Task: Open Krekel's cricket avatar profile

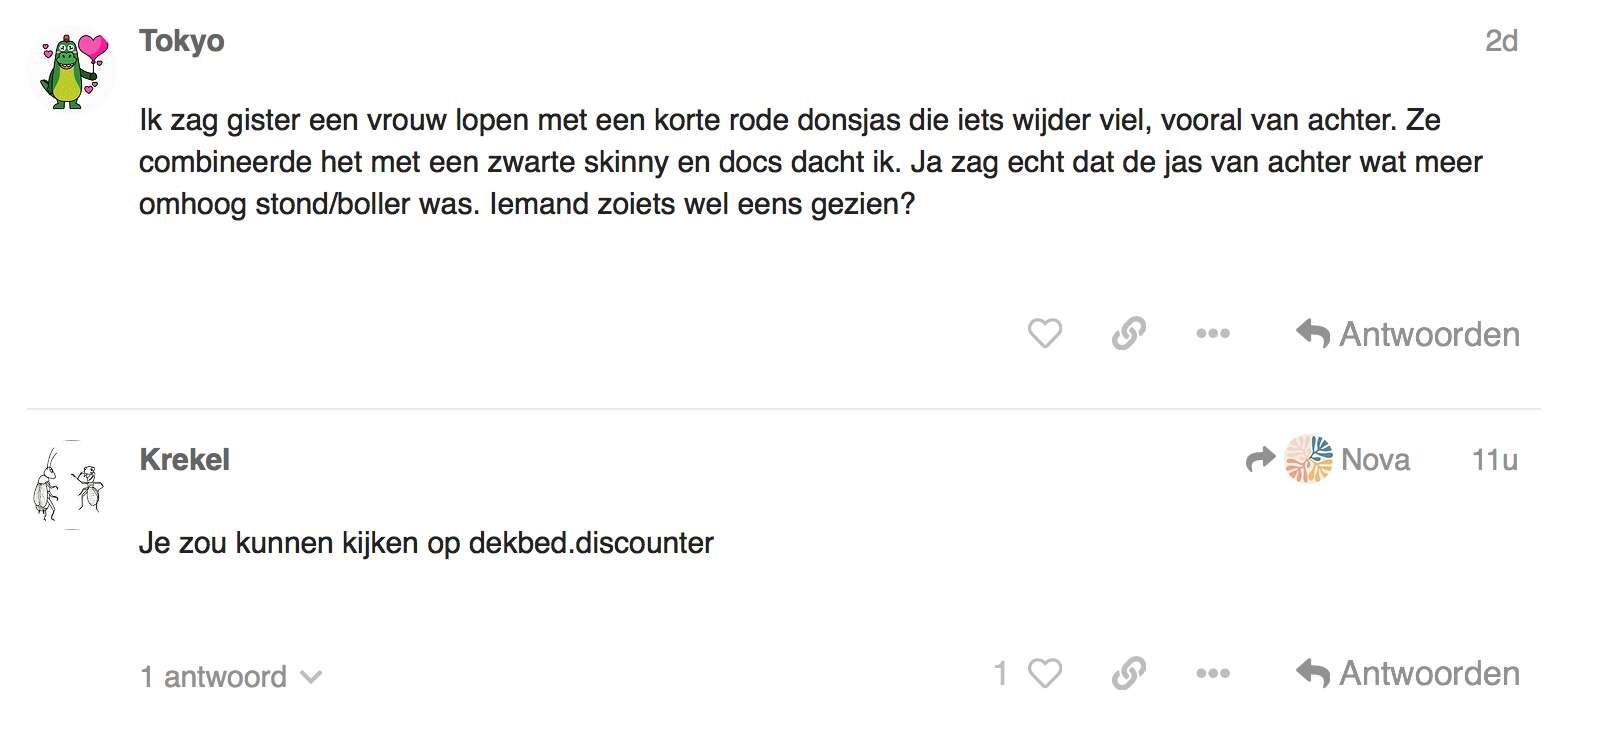Action: click(71, 485)
